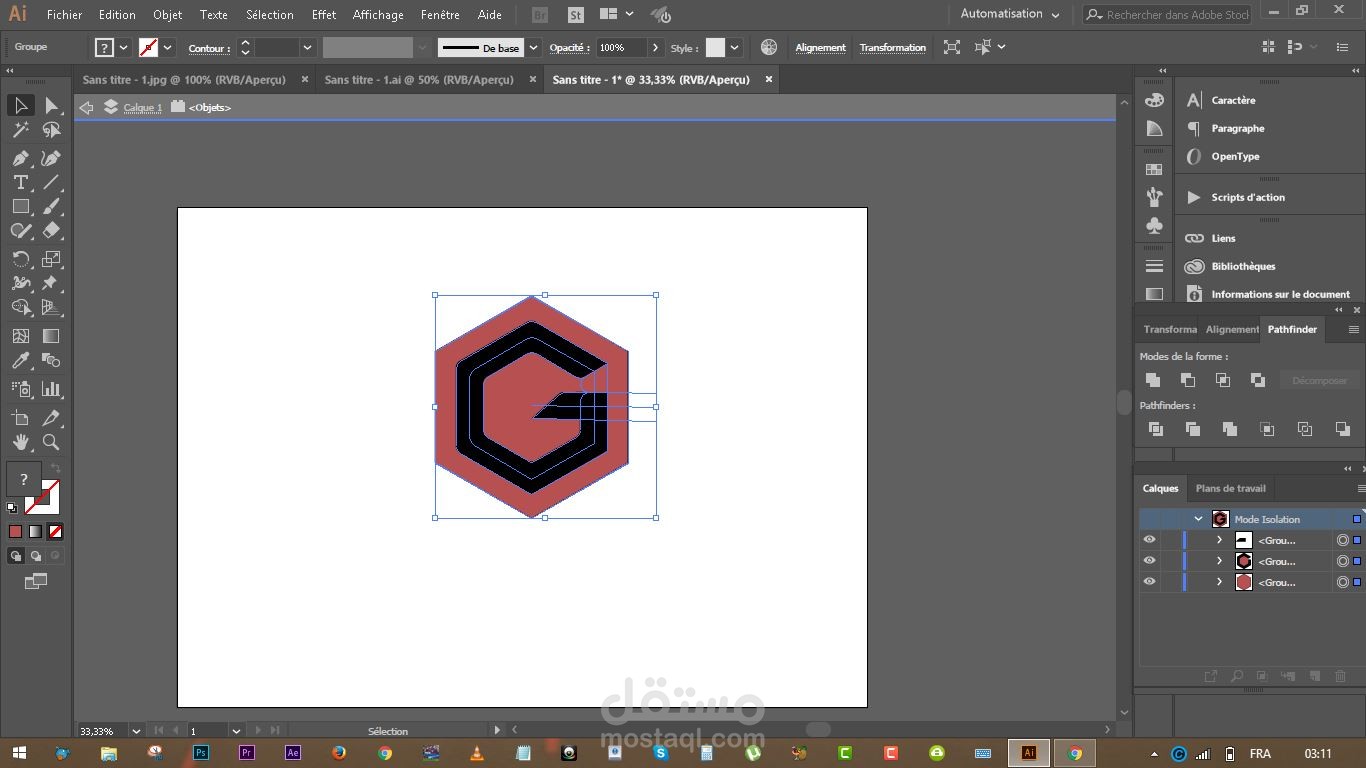Image resolution: width=1366 pixels, height=768 pixels.
Task: Click the Outline pathfinder icon
Action: point(1305,429)
